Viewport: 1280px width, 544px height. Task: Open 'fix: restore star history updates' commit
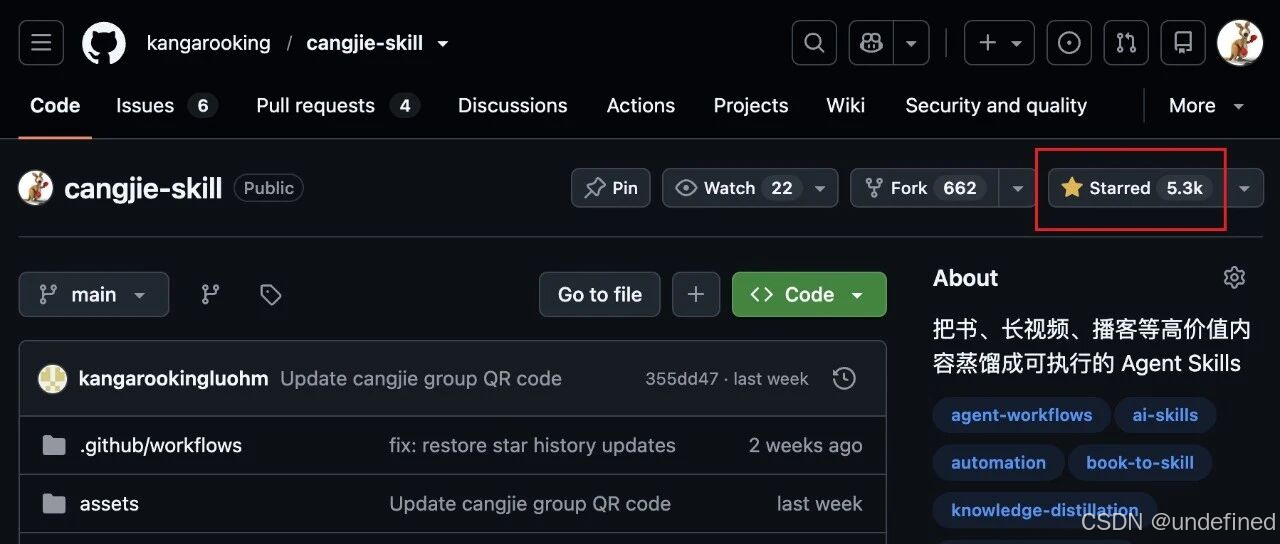(x=532, y=445)
